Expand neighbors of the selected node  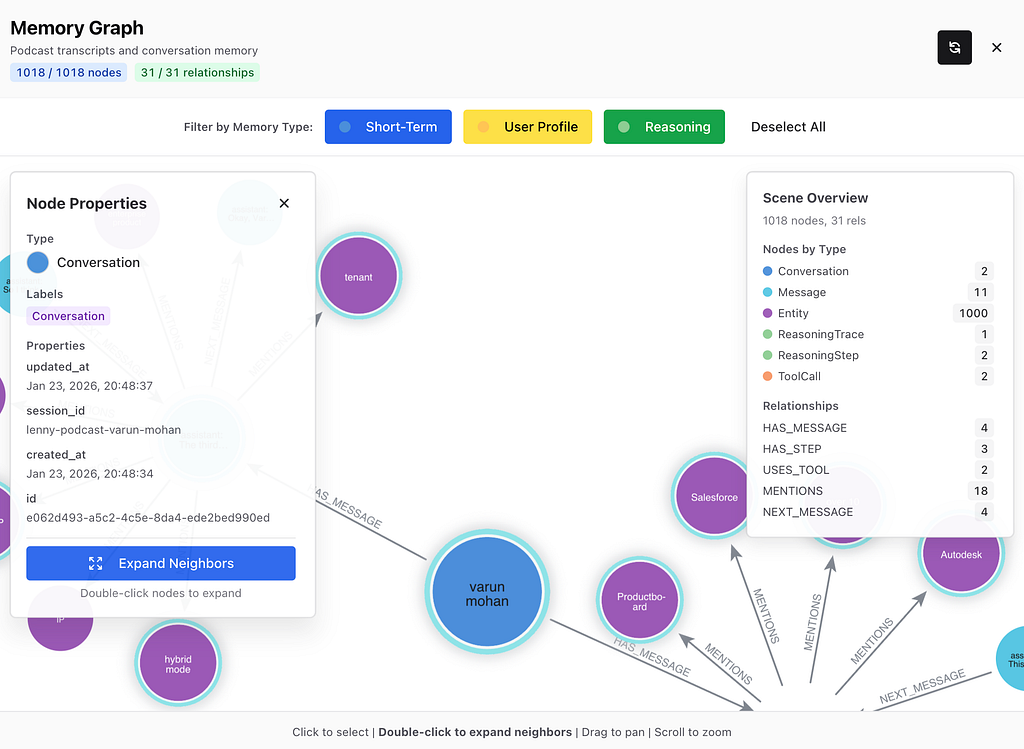pyautogui.click(x=161, y=563)
